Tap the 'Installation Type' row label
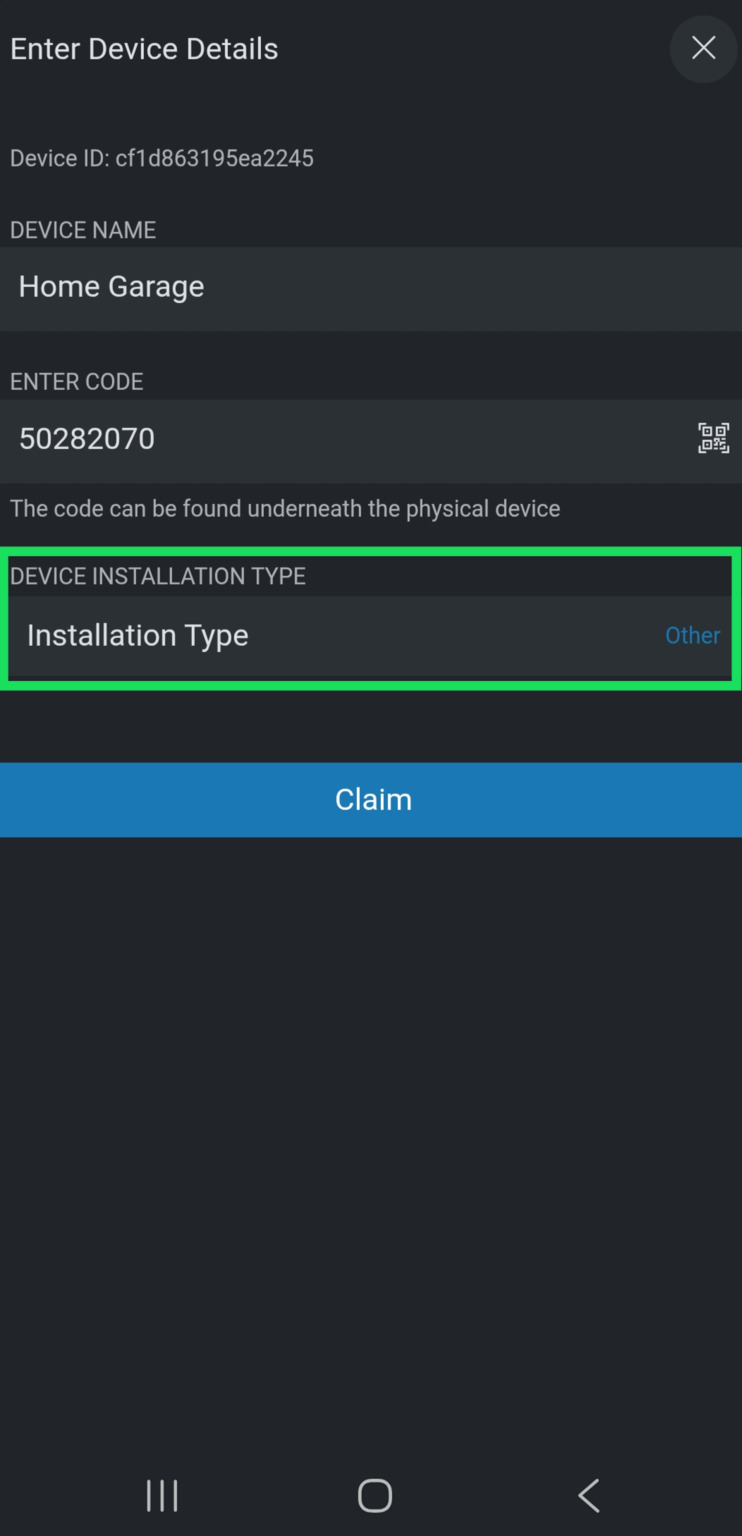The image size is (742, 1536). [138, 636]
